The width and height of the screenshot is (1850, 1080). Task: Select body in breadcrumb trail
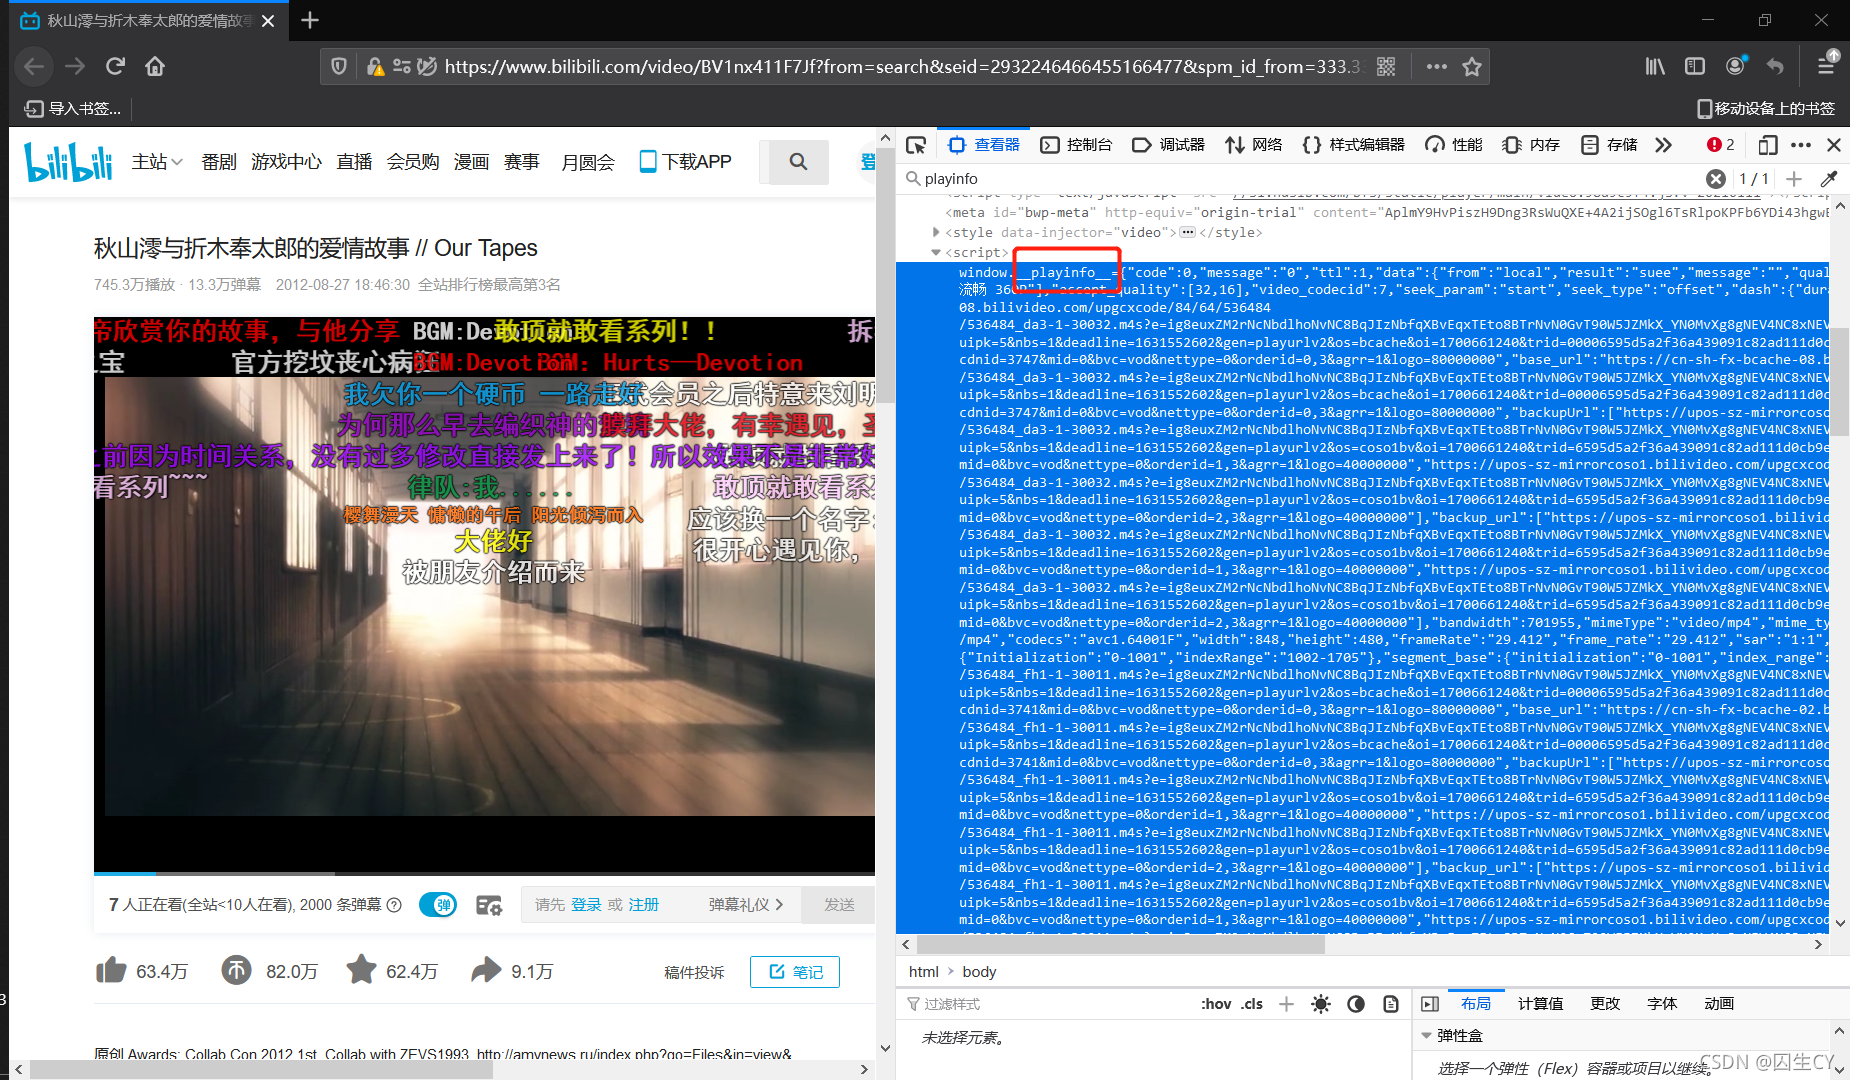[979, 972]
